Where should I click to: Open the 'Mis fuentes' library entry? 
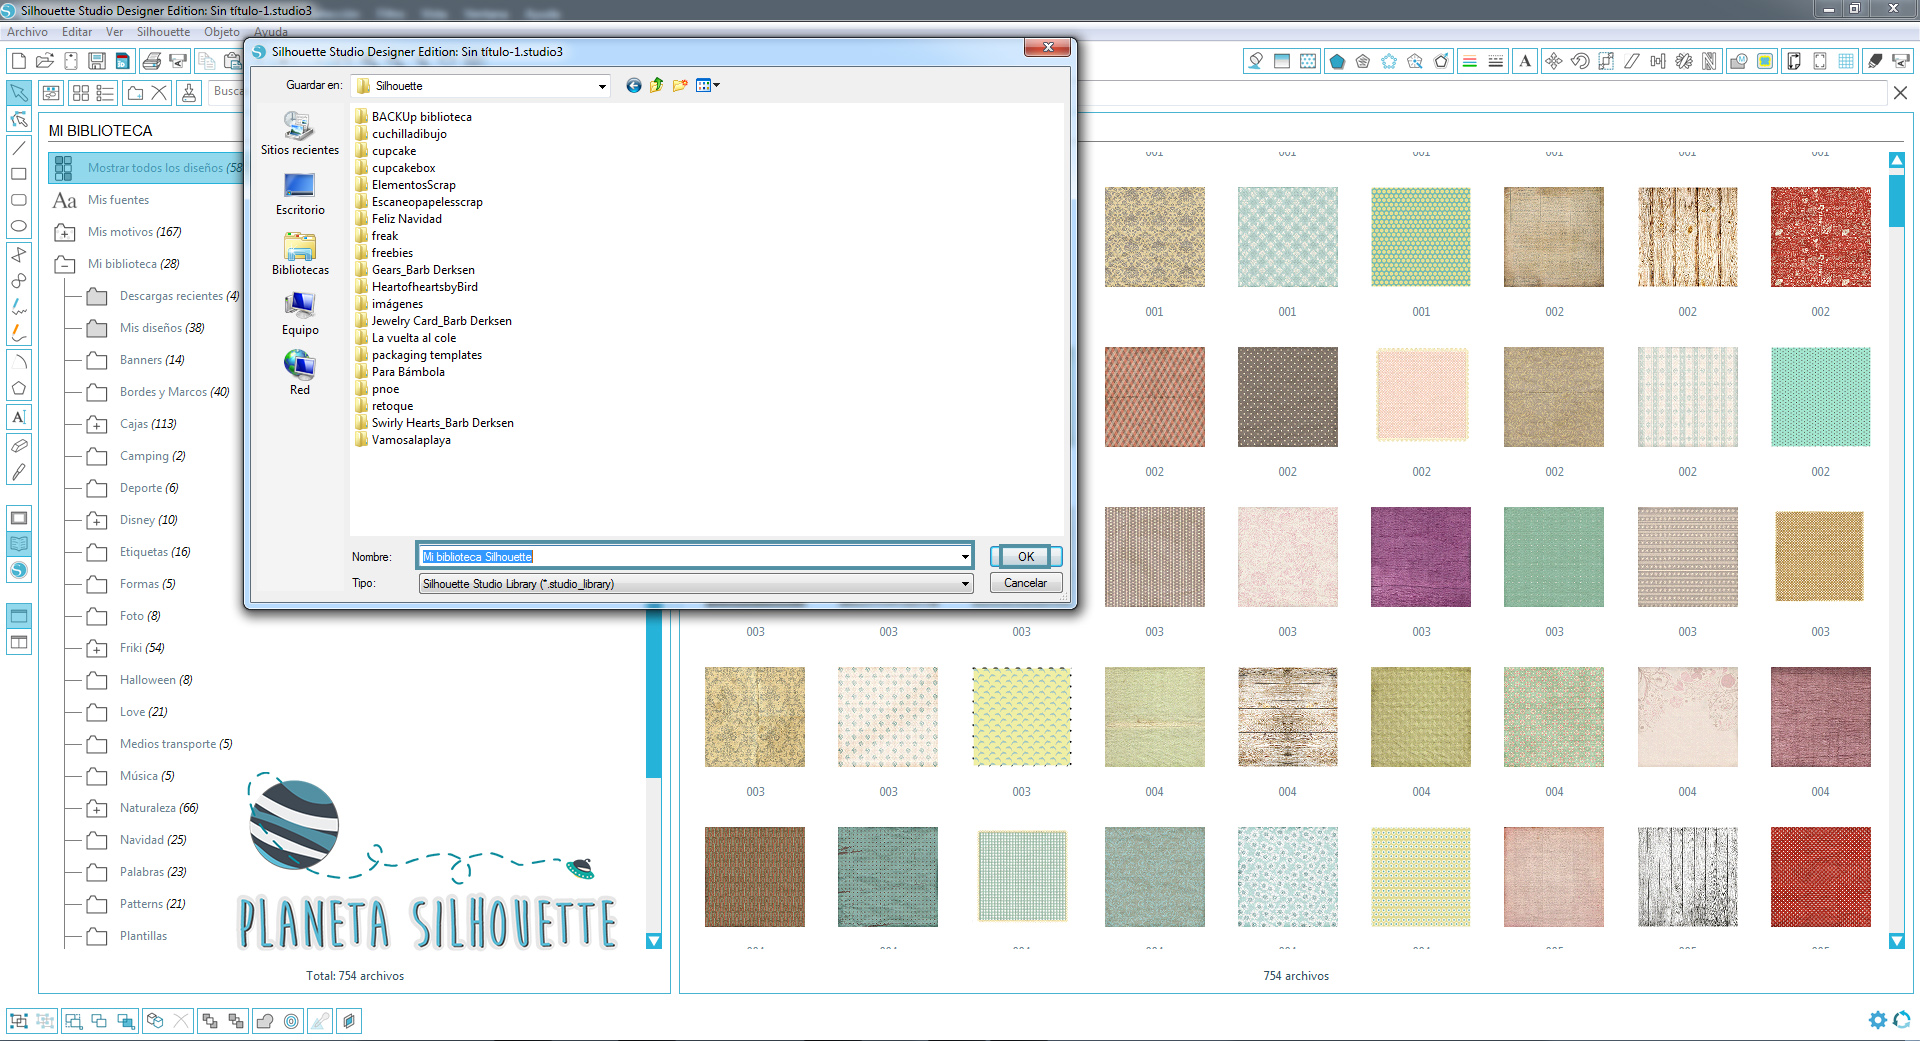coord(117,200)
